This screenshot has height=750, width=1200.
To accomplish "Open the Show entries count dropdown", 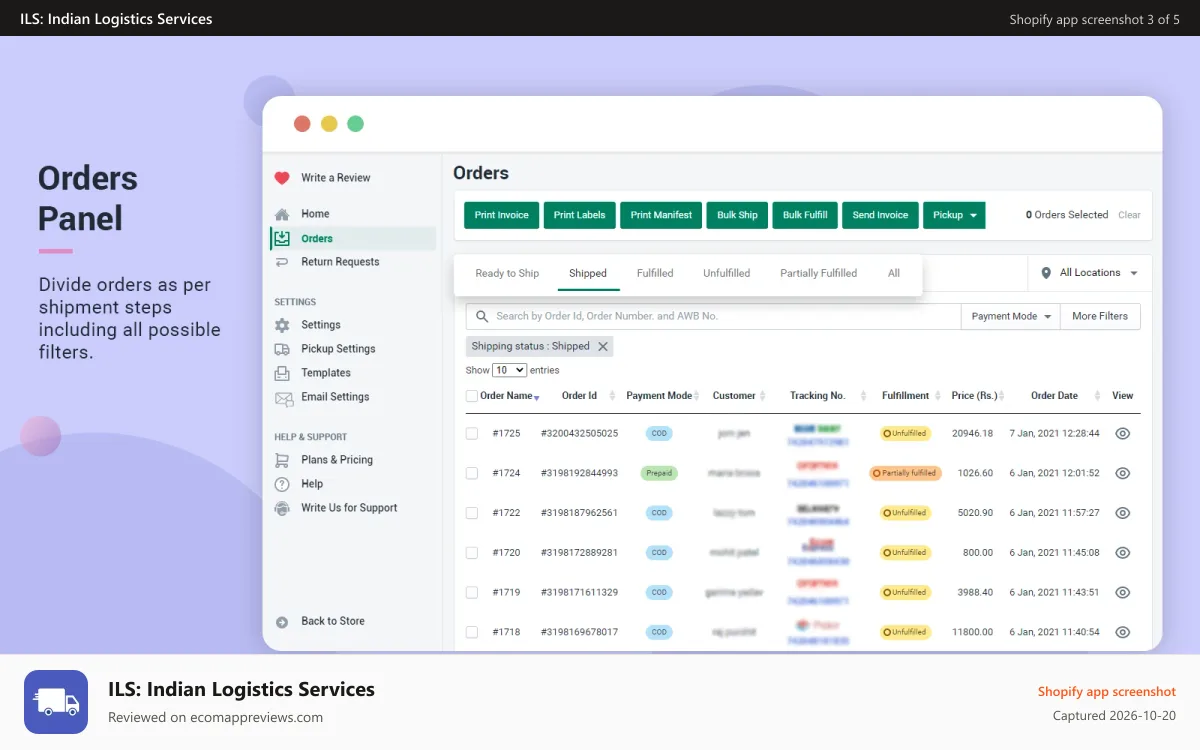I will 510,370.
